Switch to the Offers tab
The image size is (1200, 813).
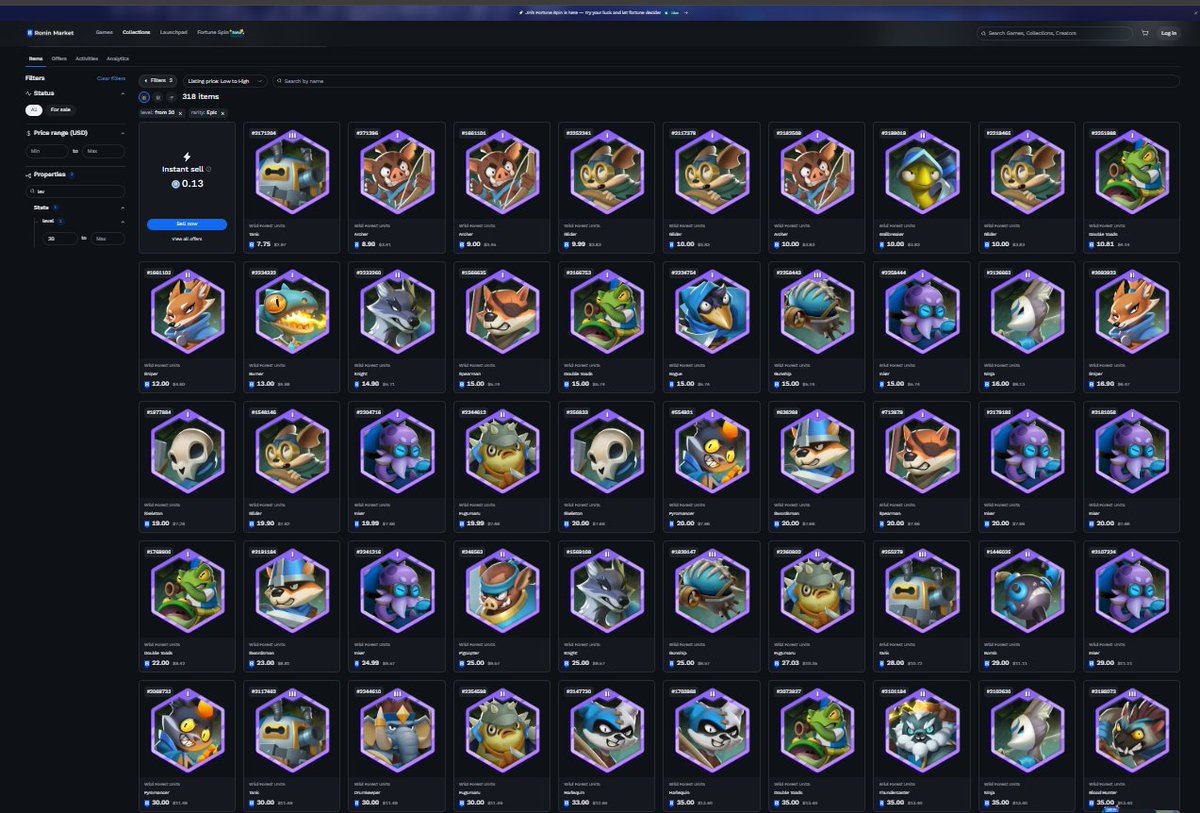tap(59, 59)
